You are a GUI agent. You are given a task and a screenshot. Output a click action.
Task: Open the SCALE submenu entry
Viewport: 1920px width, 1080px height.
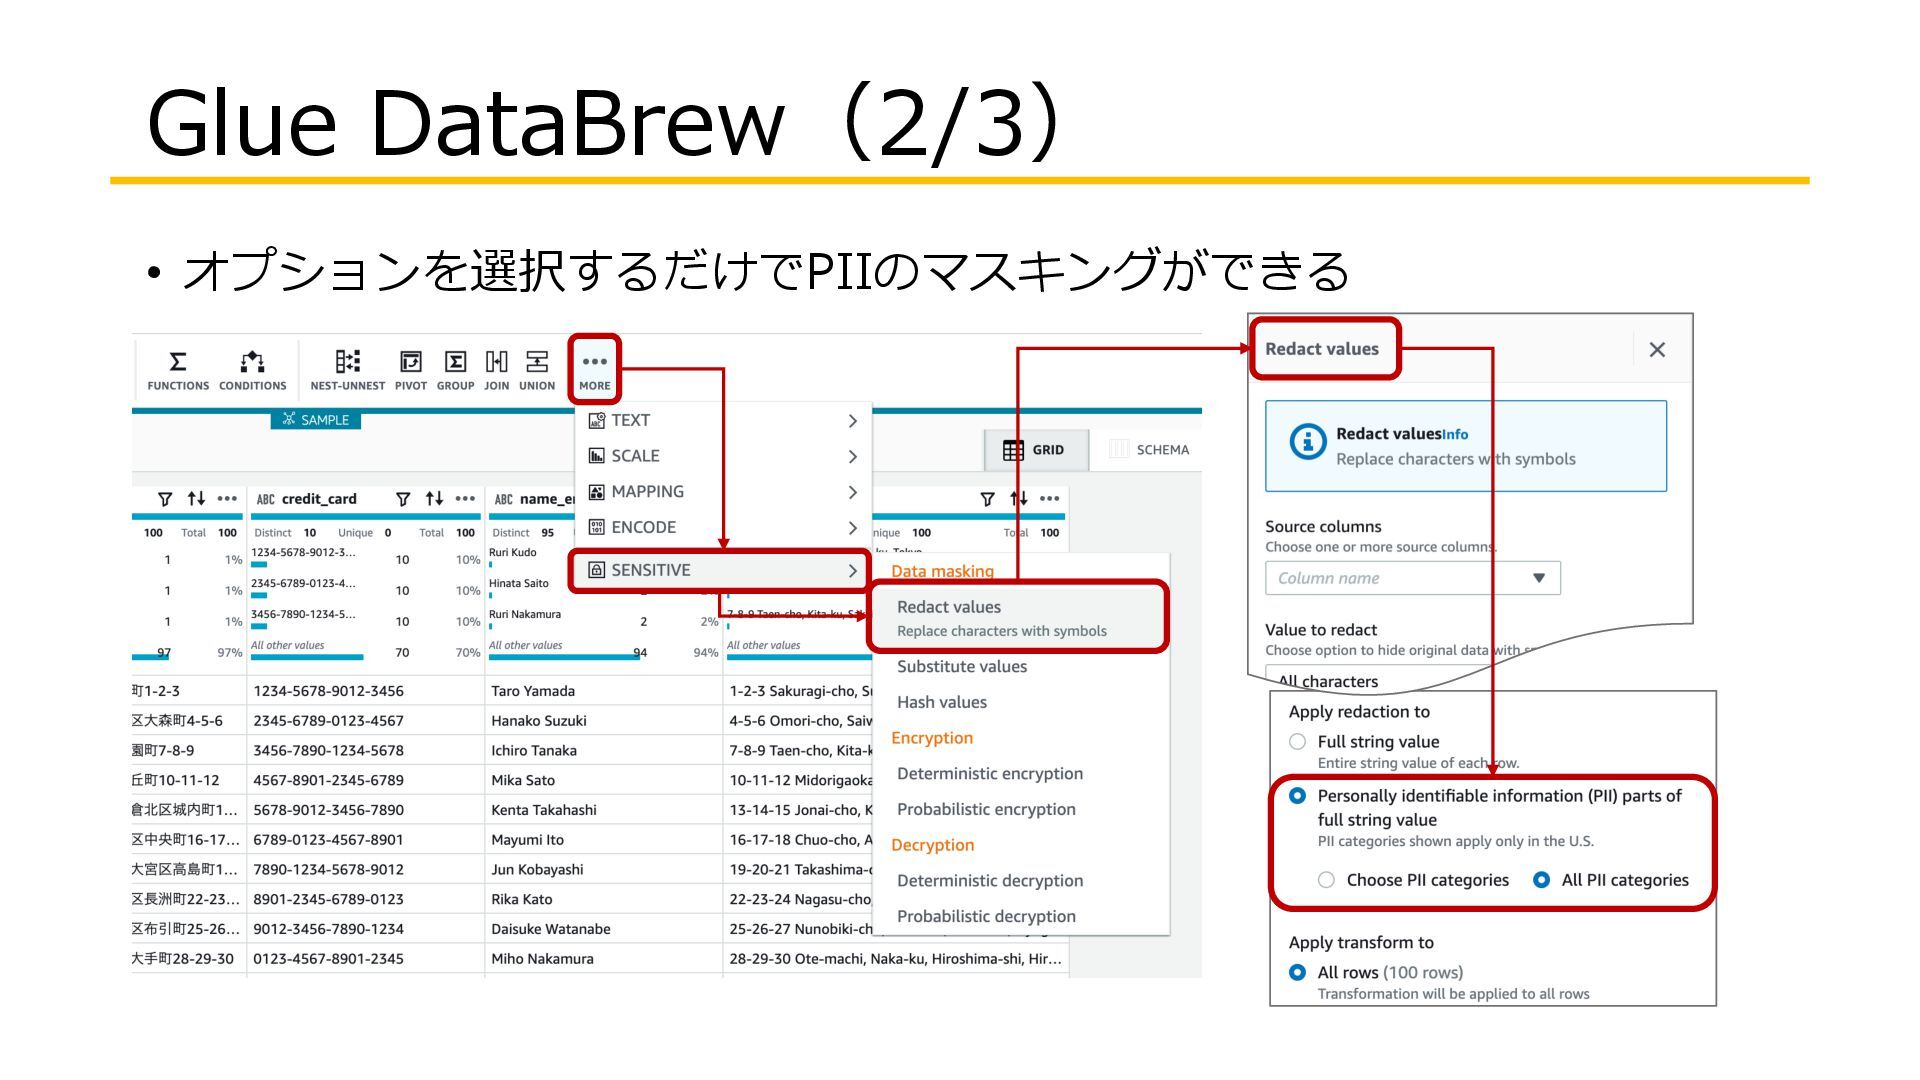723,456
